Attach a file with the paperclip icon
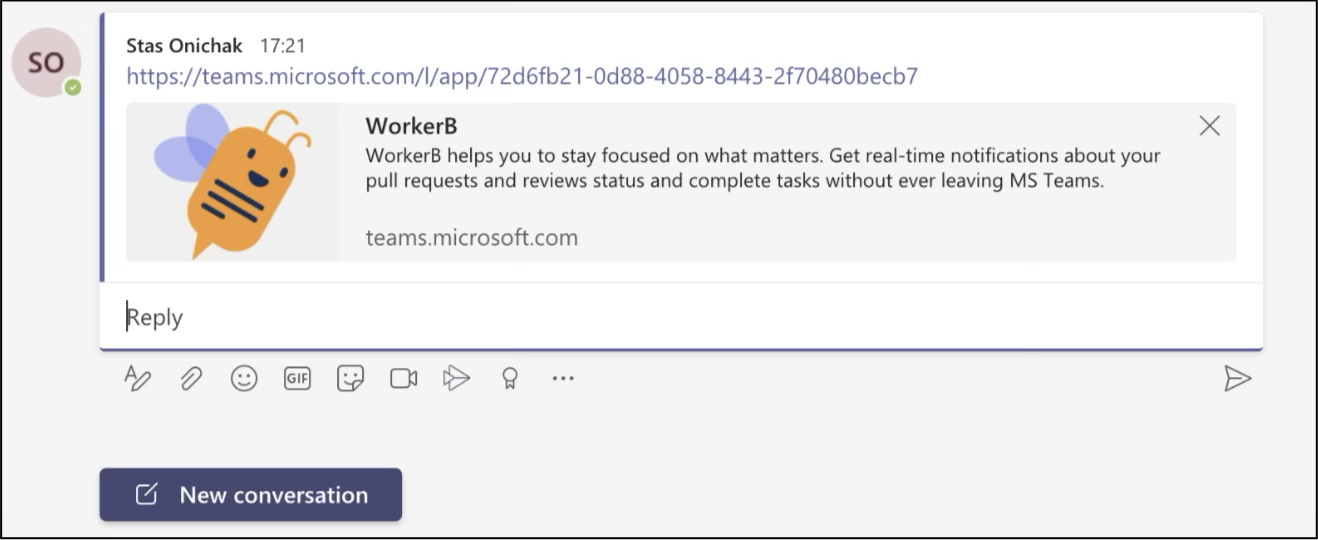Screen dimensions: 1318x540 point(191,378)
